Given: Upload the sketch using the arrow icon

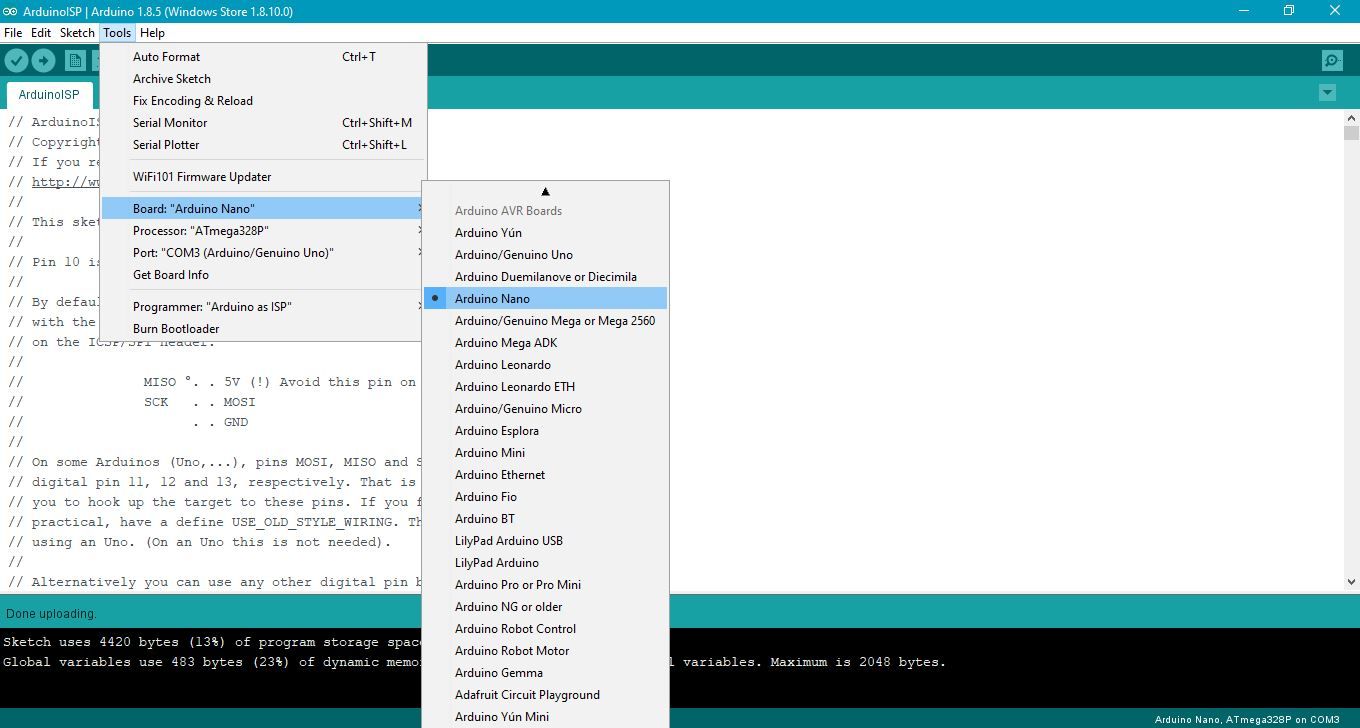Looking at the screenshot, I should click(x=43, y=60).
